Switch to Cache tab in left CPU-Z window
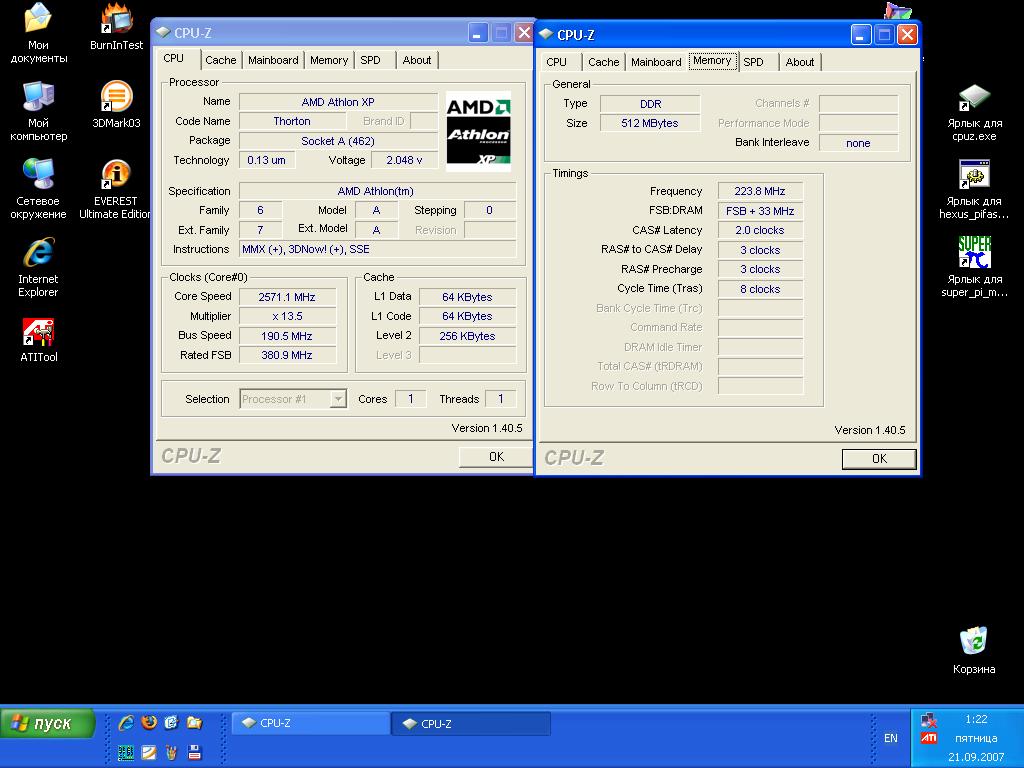 (x=221, y=60)
